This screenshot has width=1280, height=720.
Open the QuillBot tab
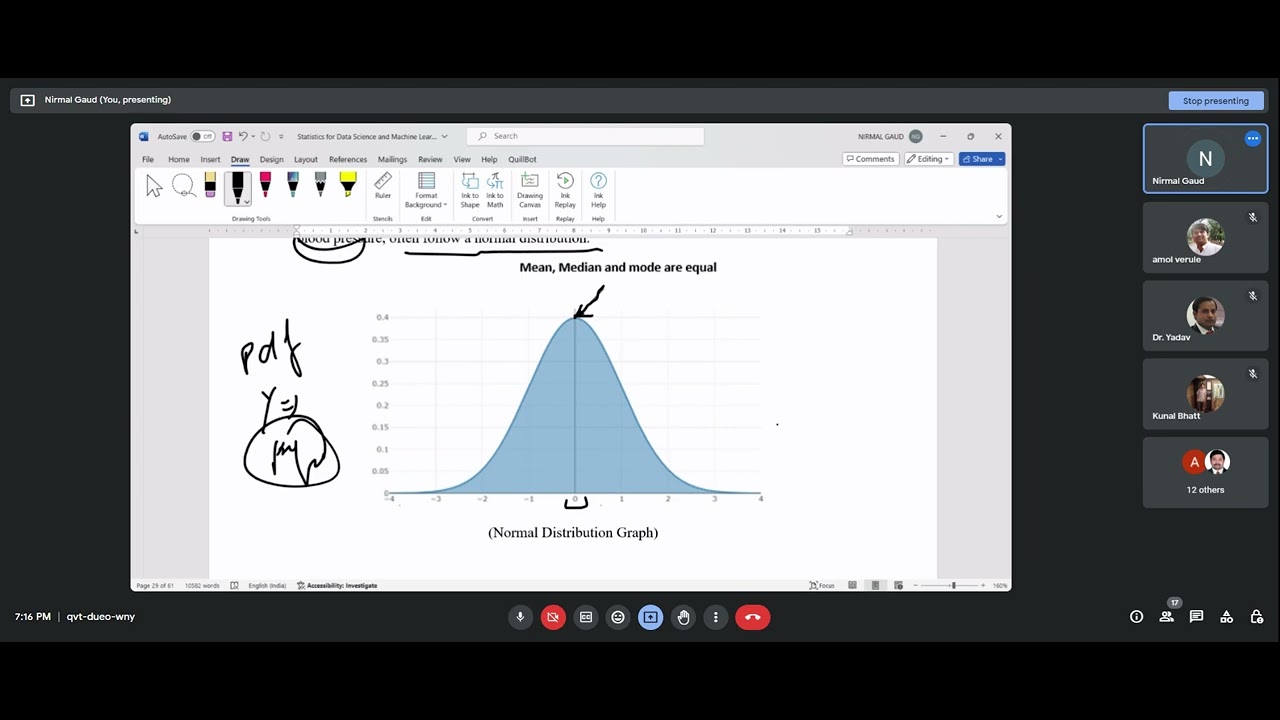click(x=522, y=159)
